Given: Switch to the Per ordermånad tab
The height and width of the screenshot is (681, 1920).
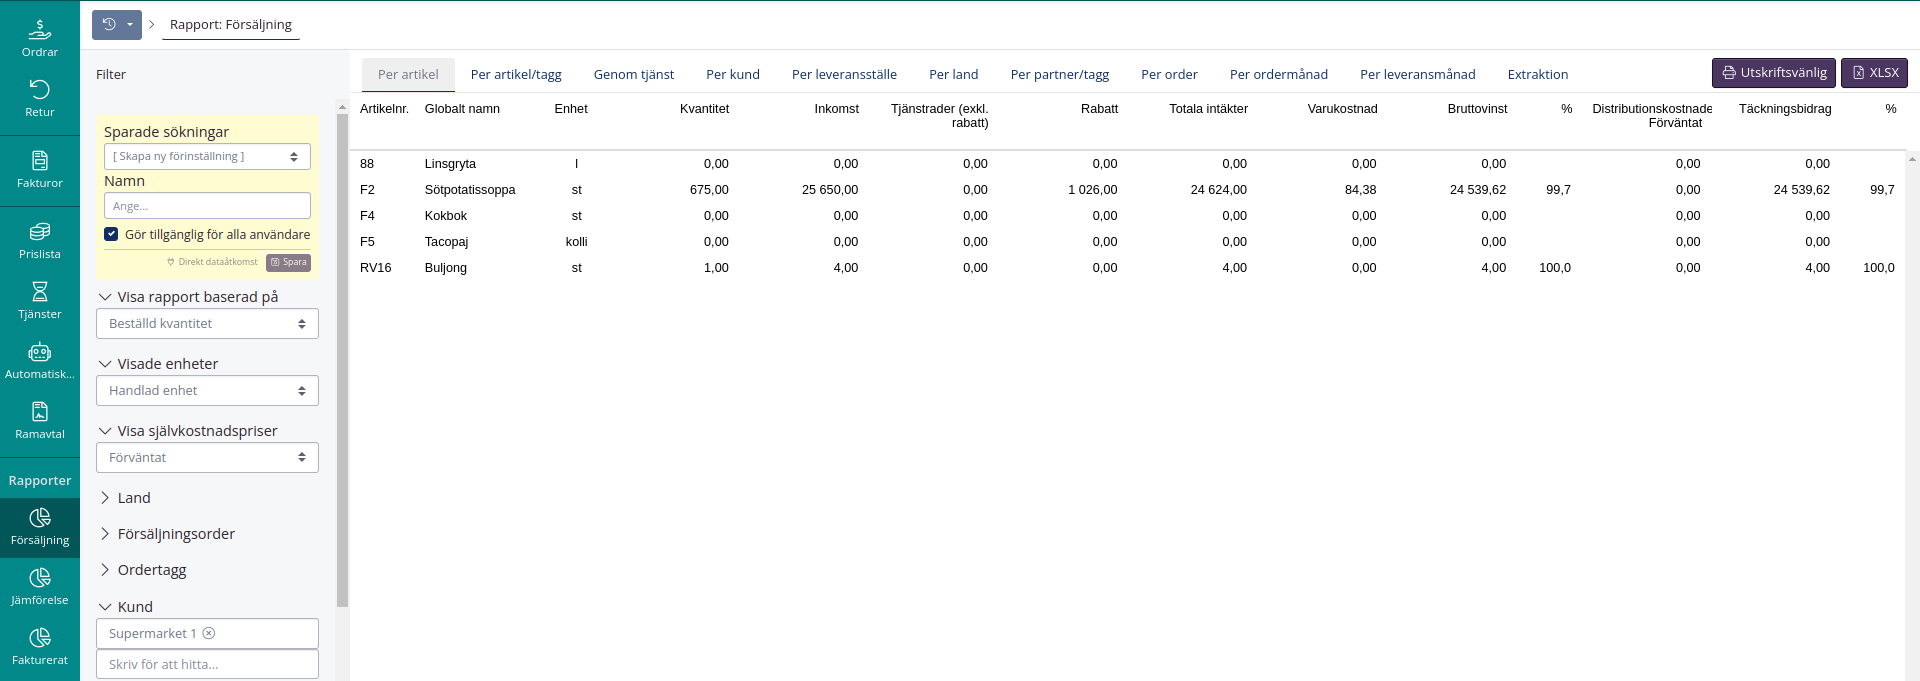Looking at the screenshot, I should [x=1278, y=75].
